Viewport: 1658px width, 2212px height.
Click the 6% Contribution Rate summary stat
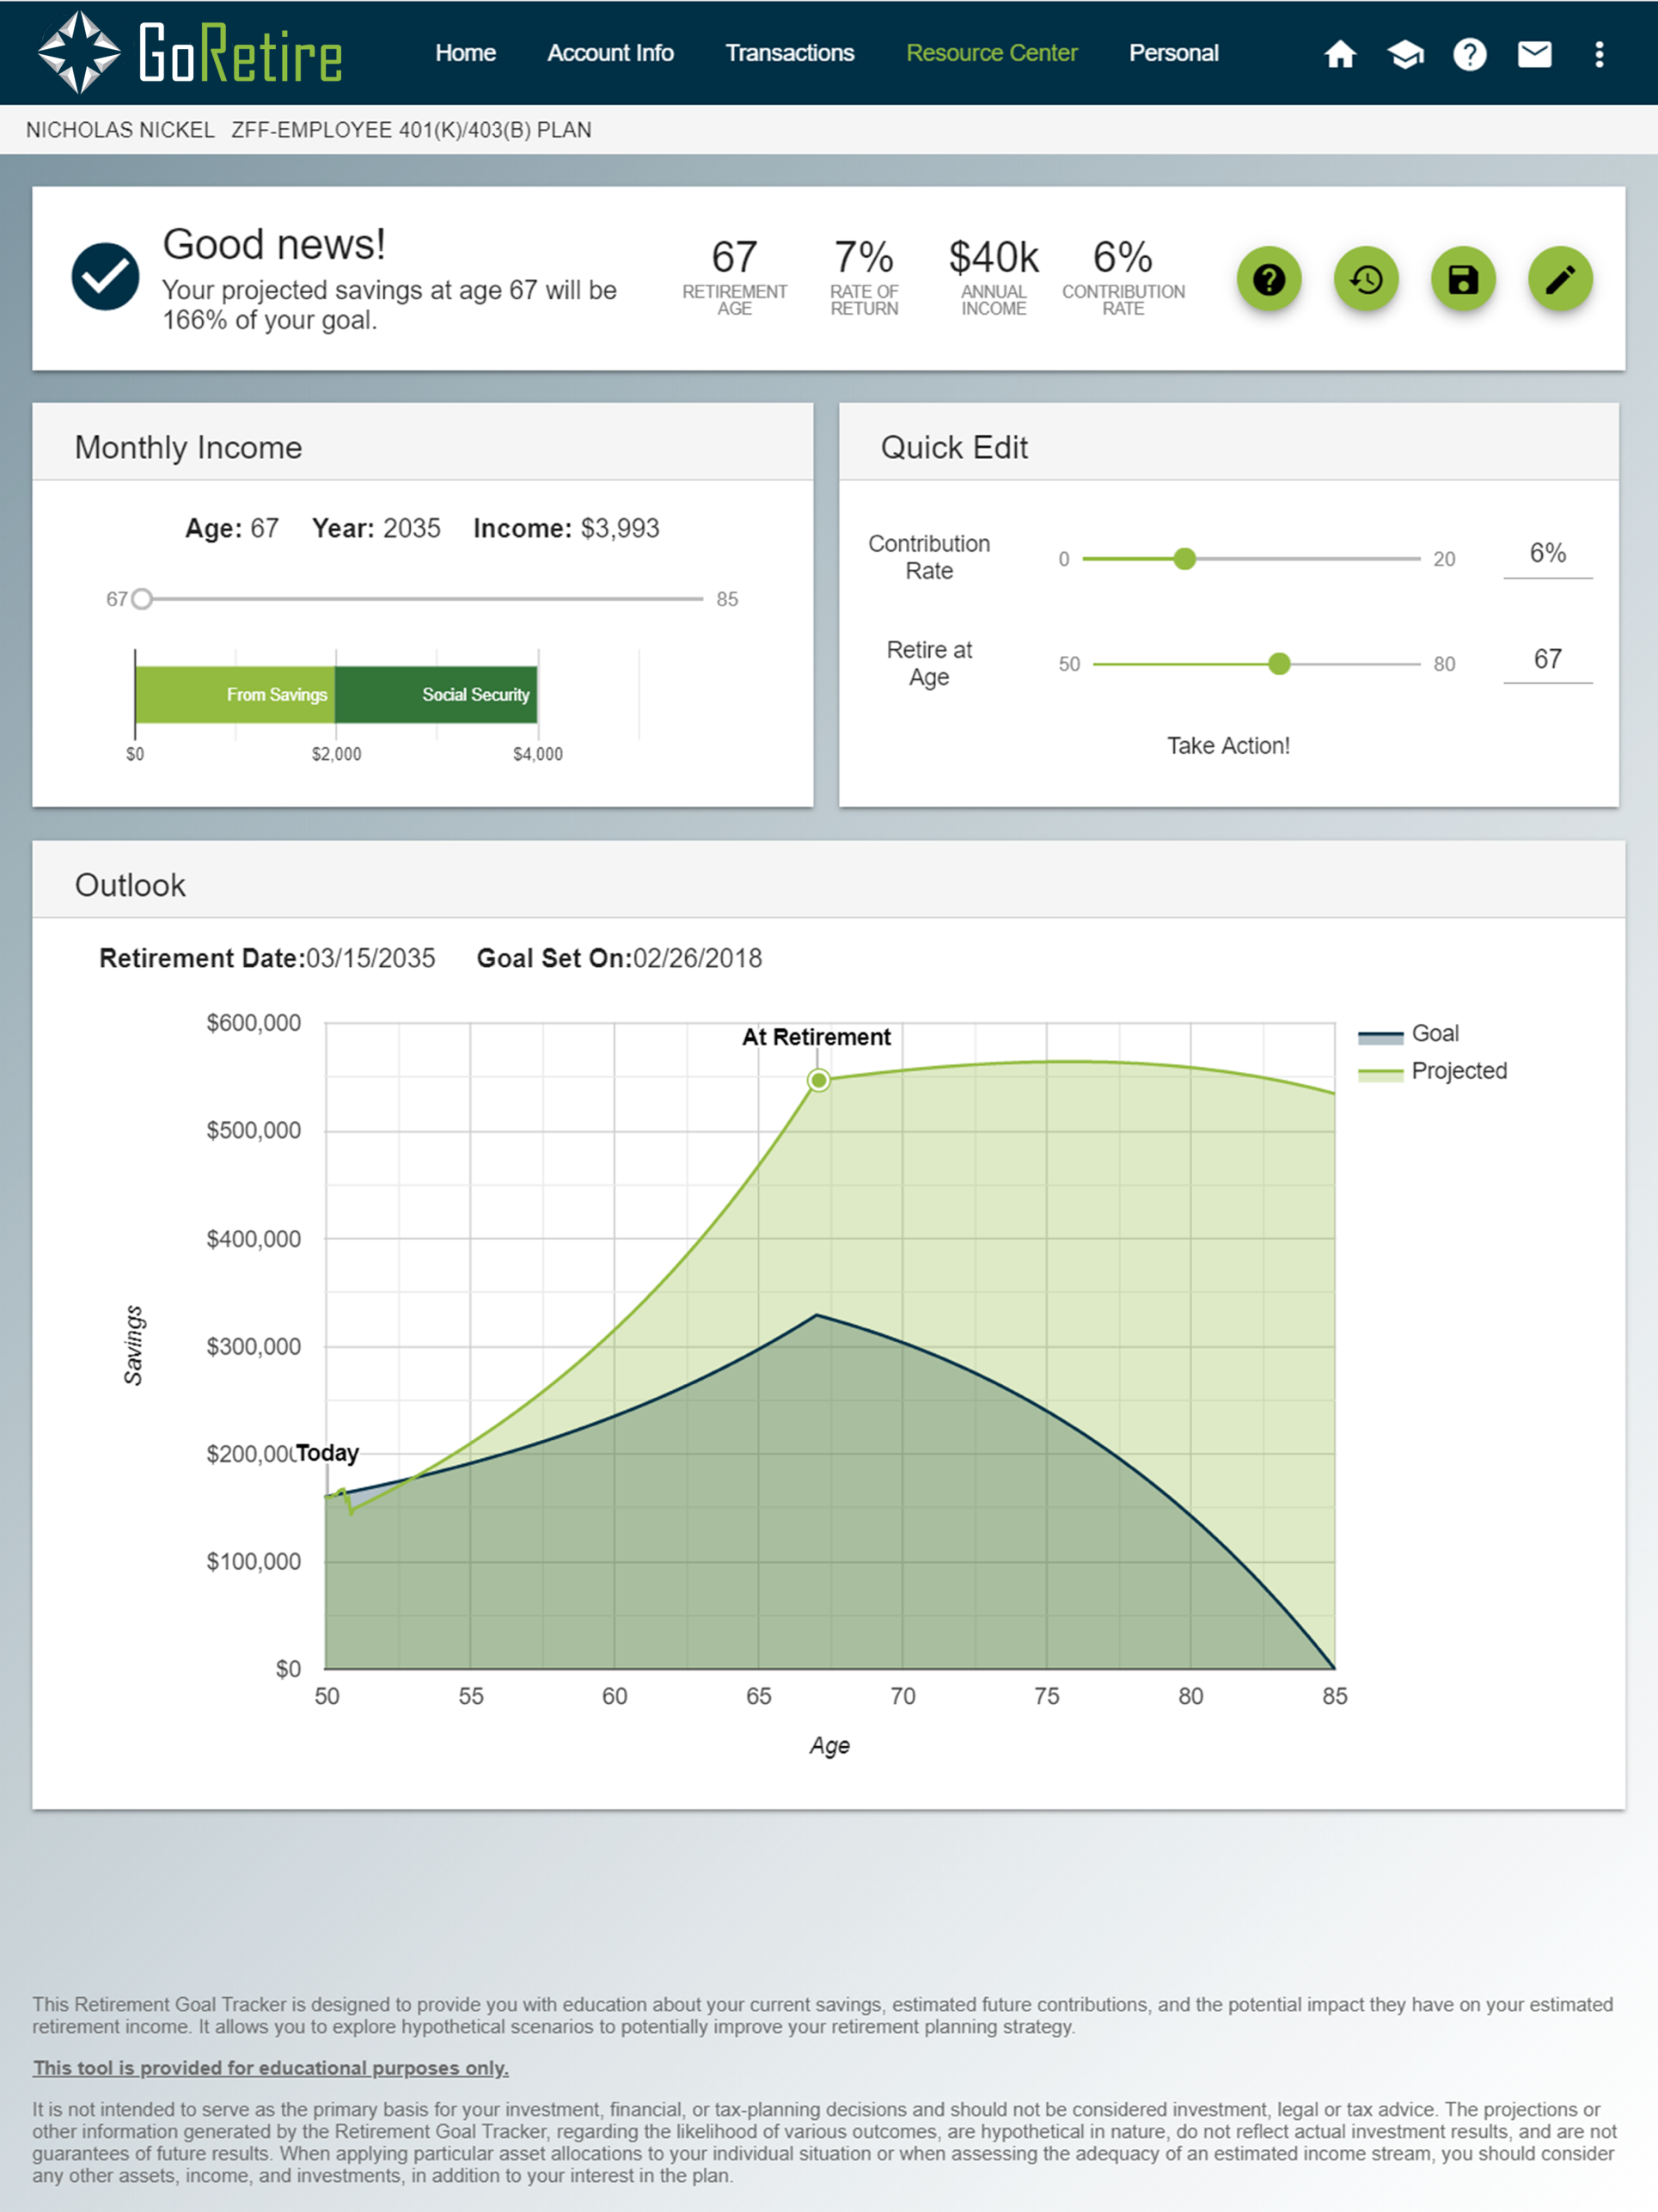[1123, 276]
